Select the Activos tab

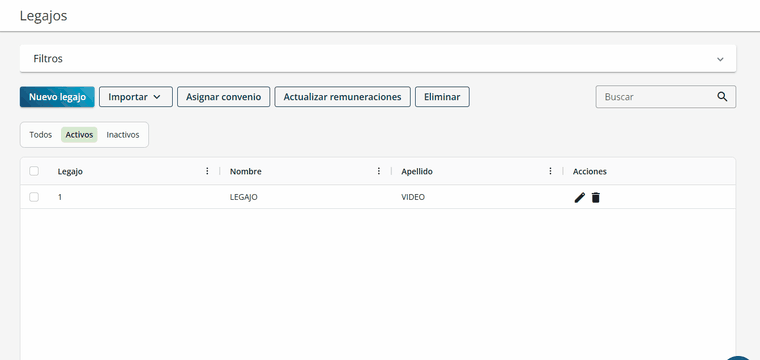click(79, 135)
